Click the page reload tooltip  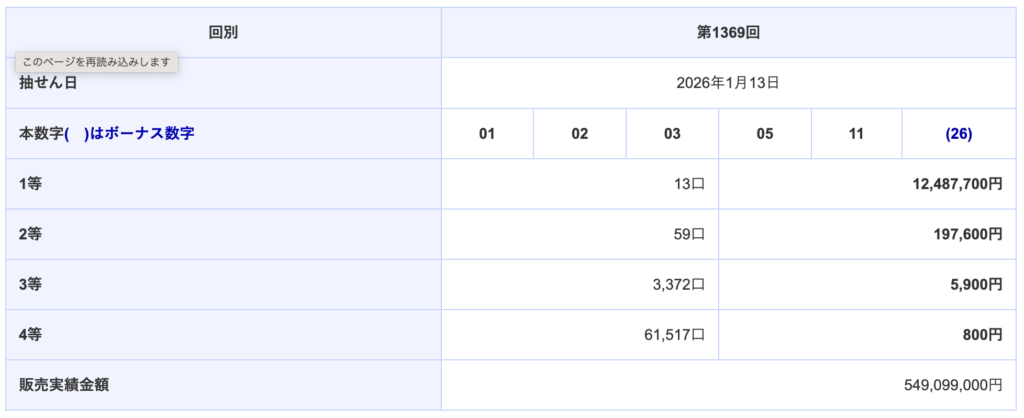[97, 62]
